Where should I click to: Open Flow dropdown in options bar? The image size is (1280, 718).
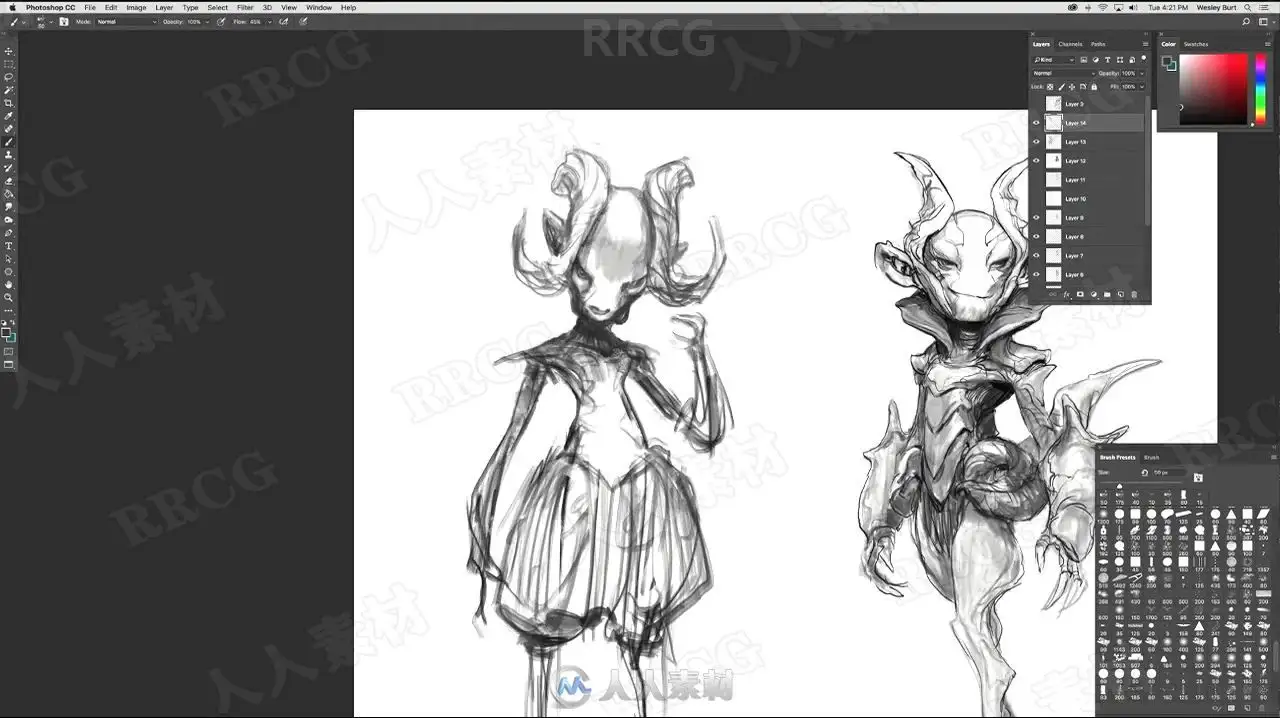coord(270,21)
